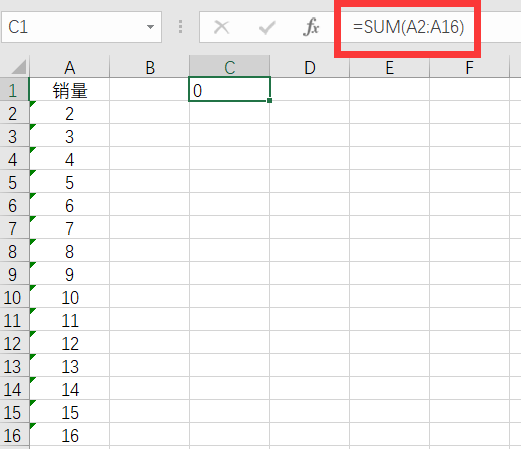Select row 16 header

pos(14,434)
